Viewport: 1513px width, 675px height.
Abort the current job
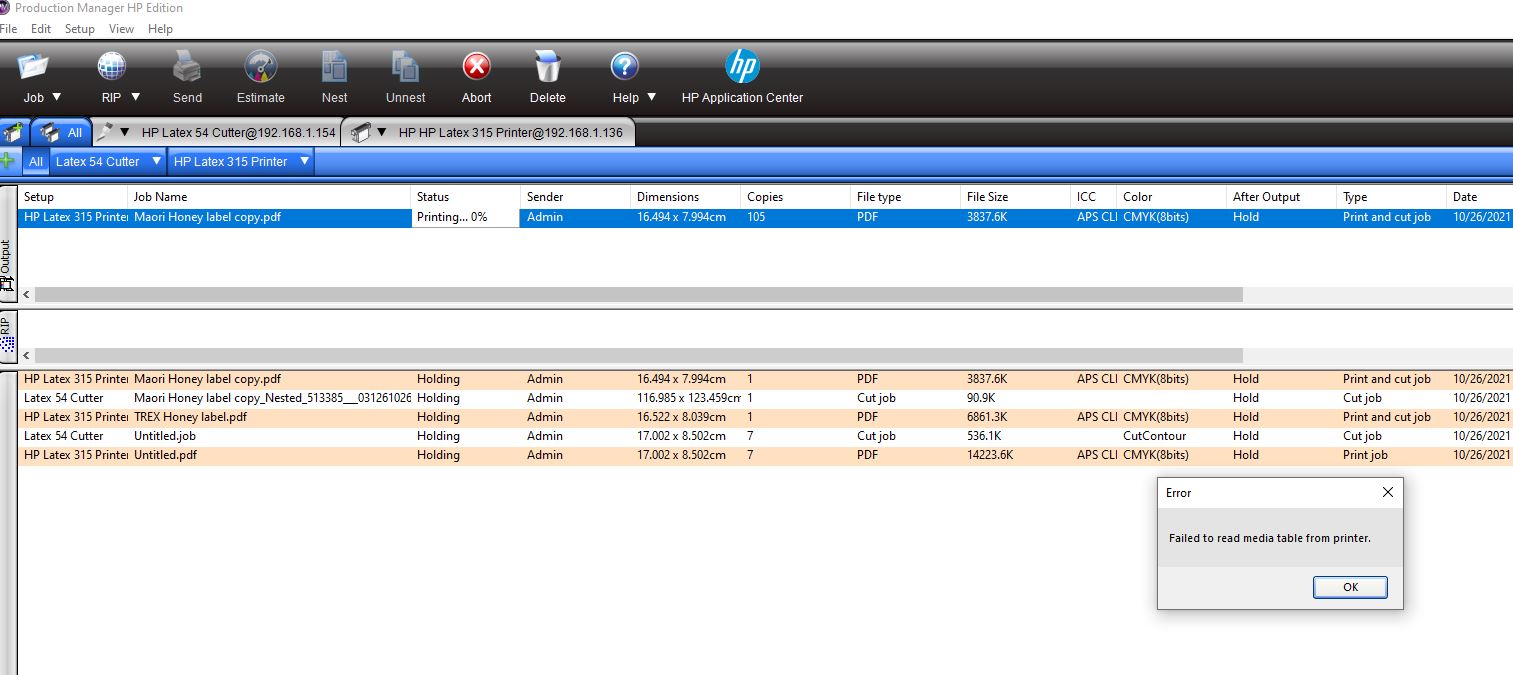[x=477, y=67]
